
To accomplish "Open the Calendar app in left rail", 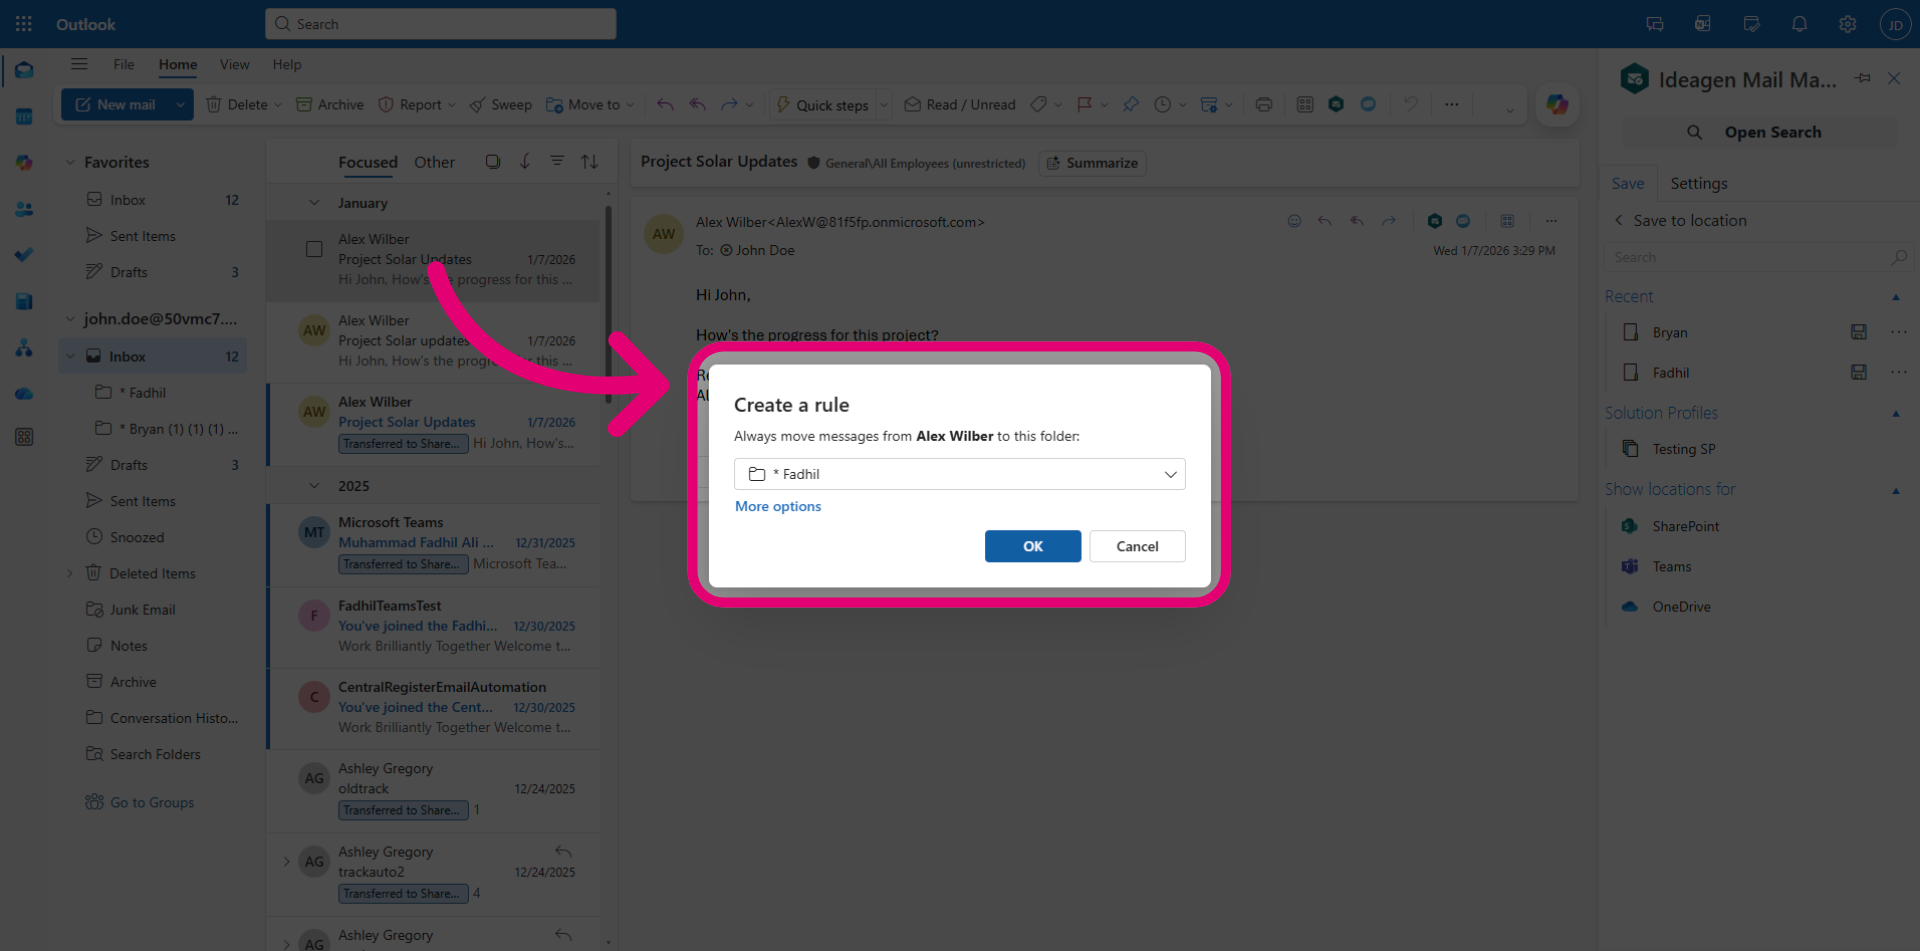I will click(x=24, y=117).
